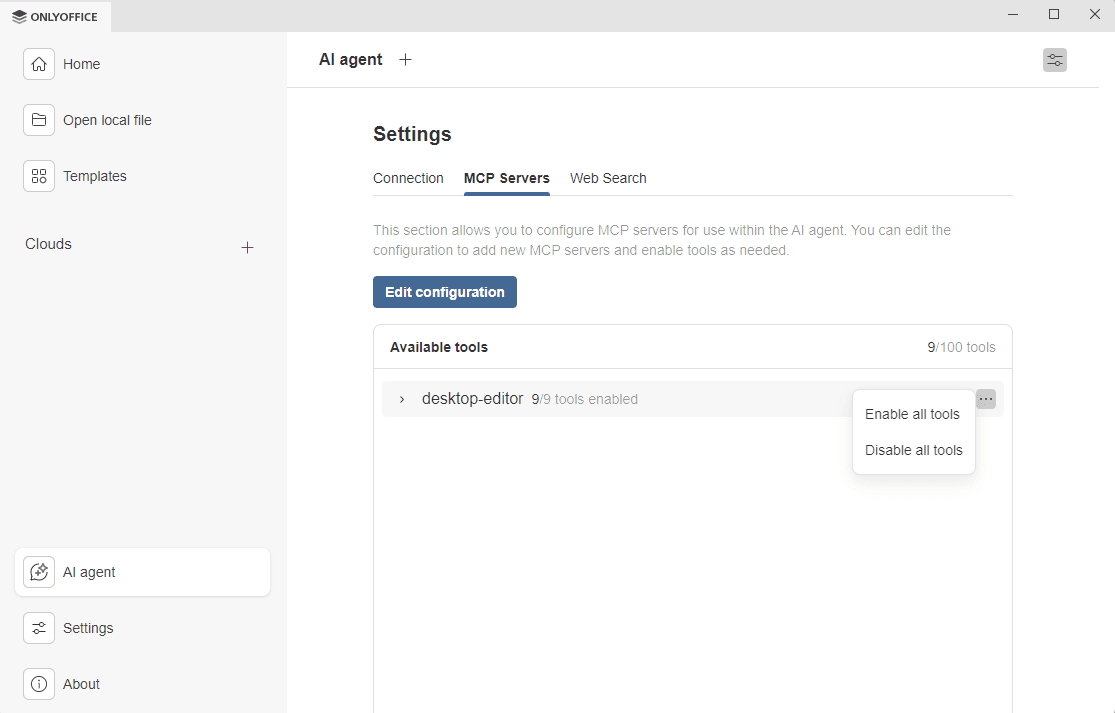Image resolution: width=1115 pixels, height=713 pixels.
Task: Switch to the Connection tab
Action: pyautogui.click(x=408, y=178)
